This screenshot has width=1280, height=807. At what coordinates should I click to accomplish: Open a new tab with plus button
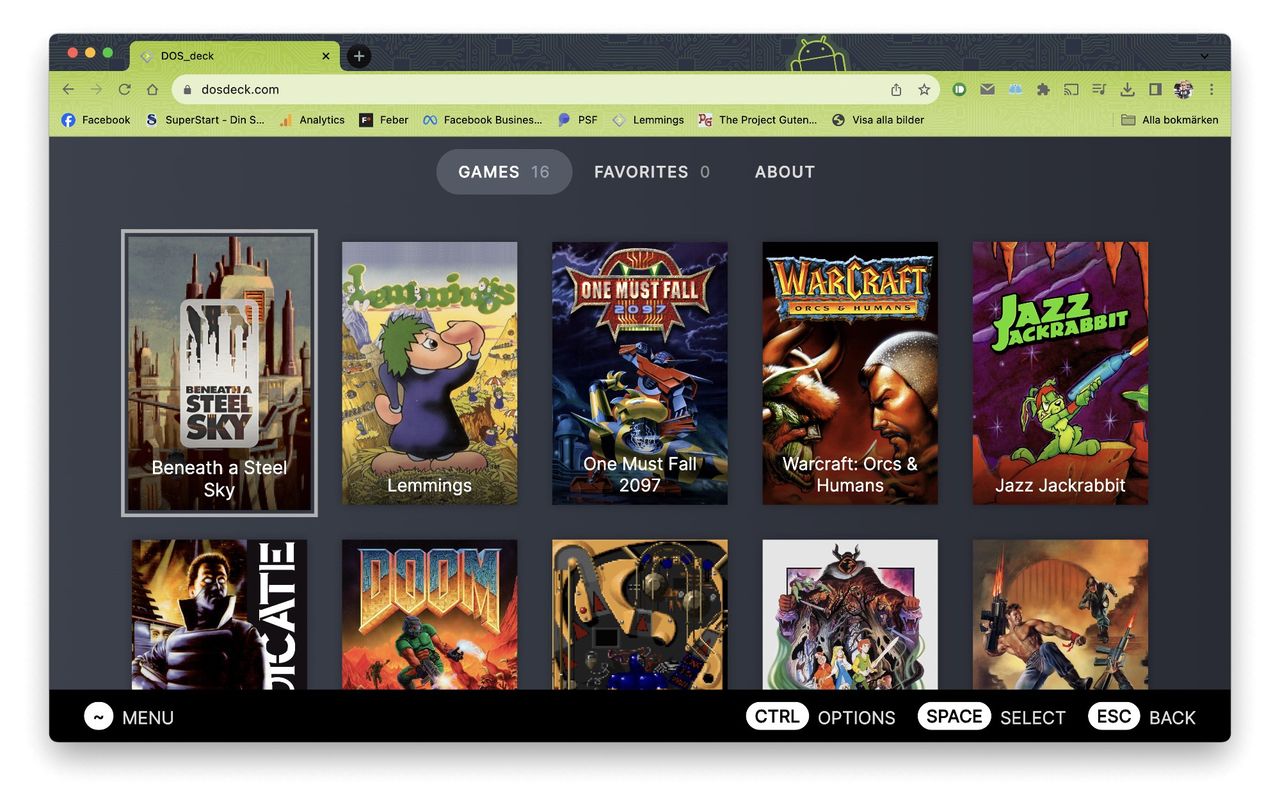pos(358,56)
